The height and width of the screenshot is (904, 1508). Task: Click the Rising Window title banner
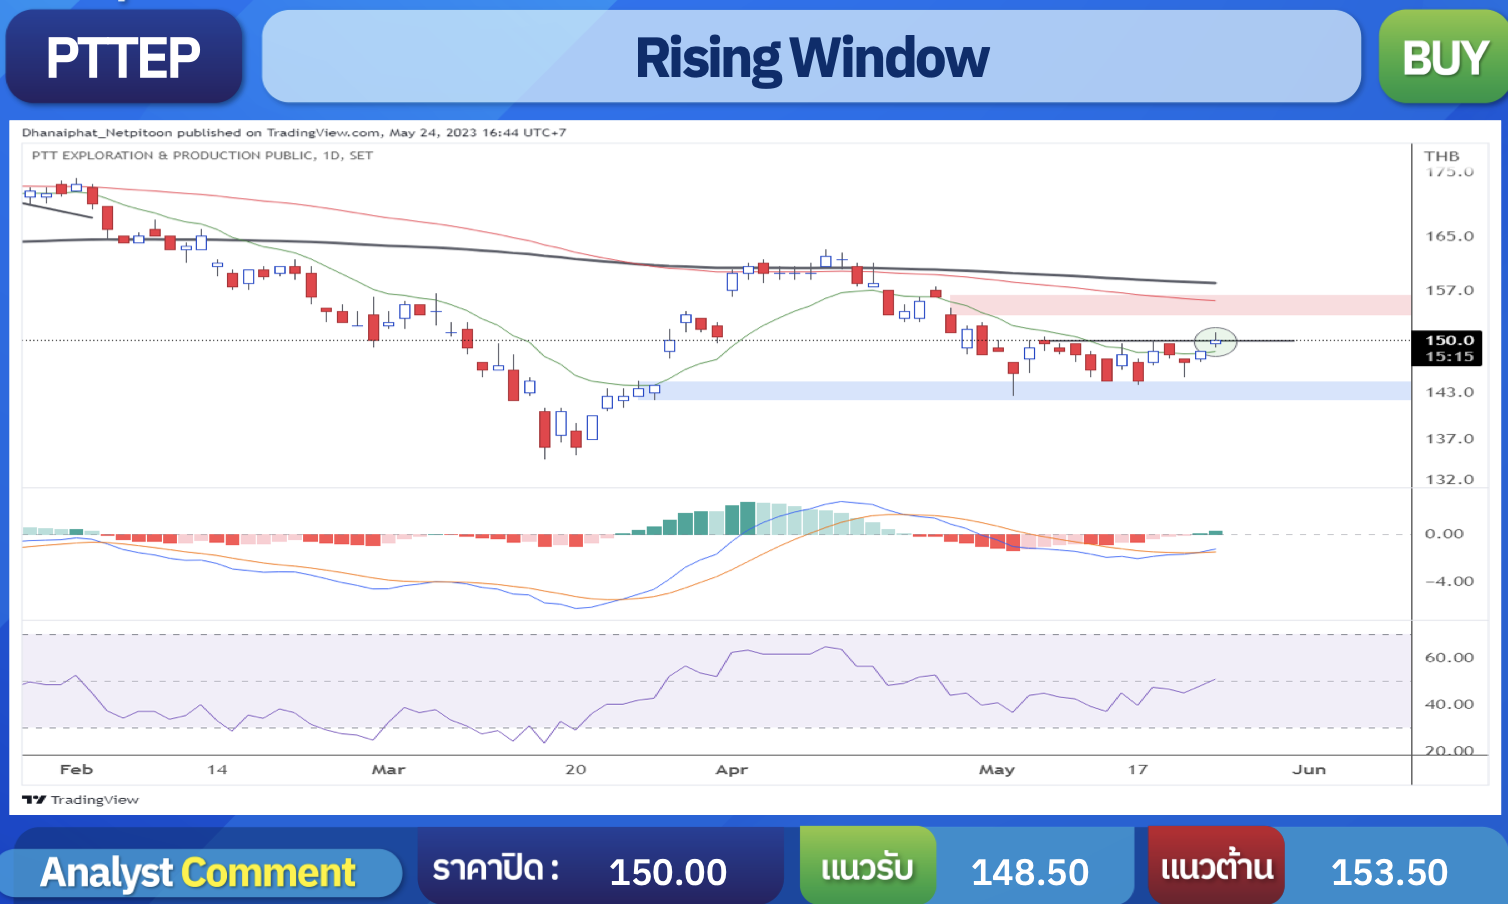811,57
